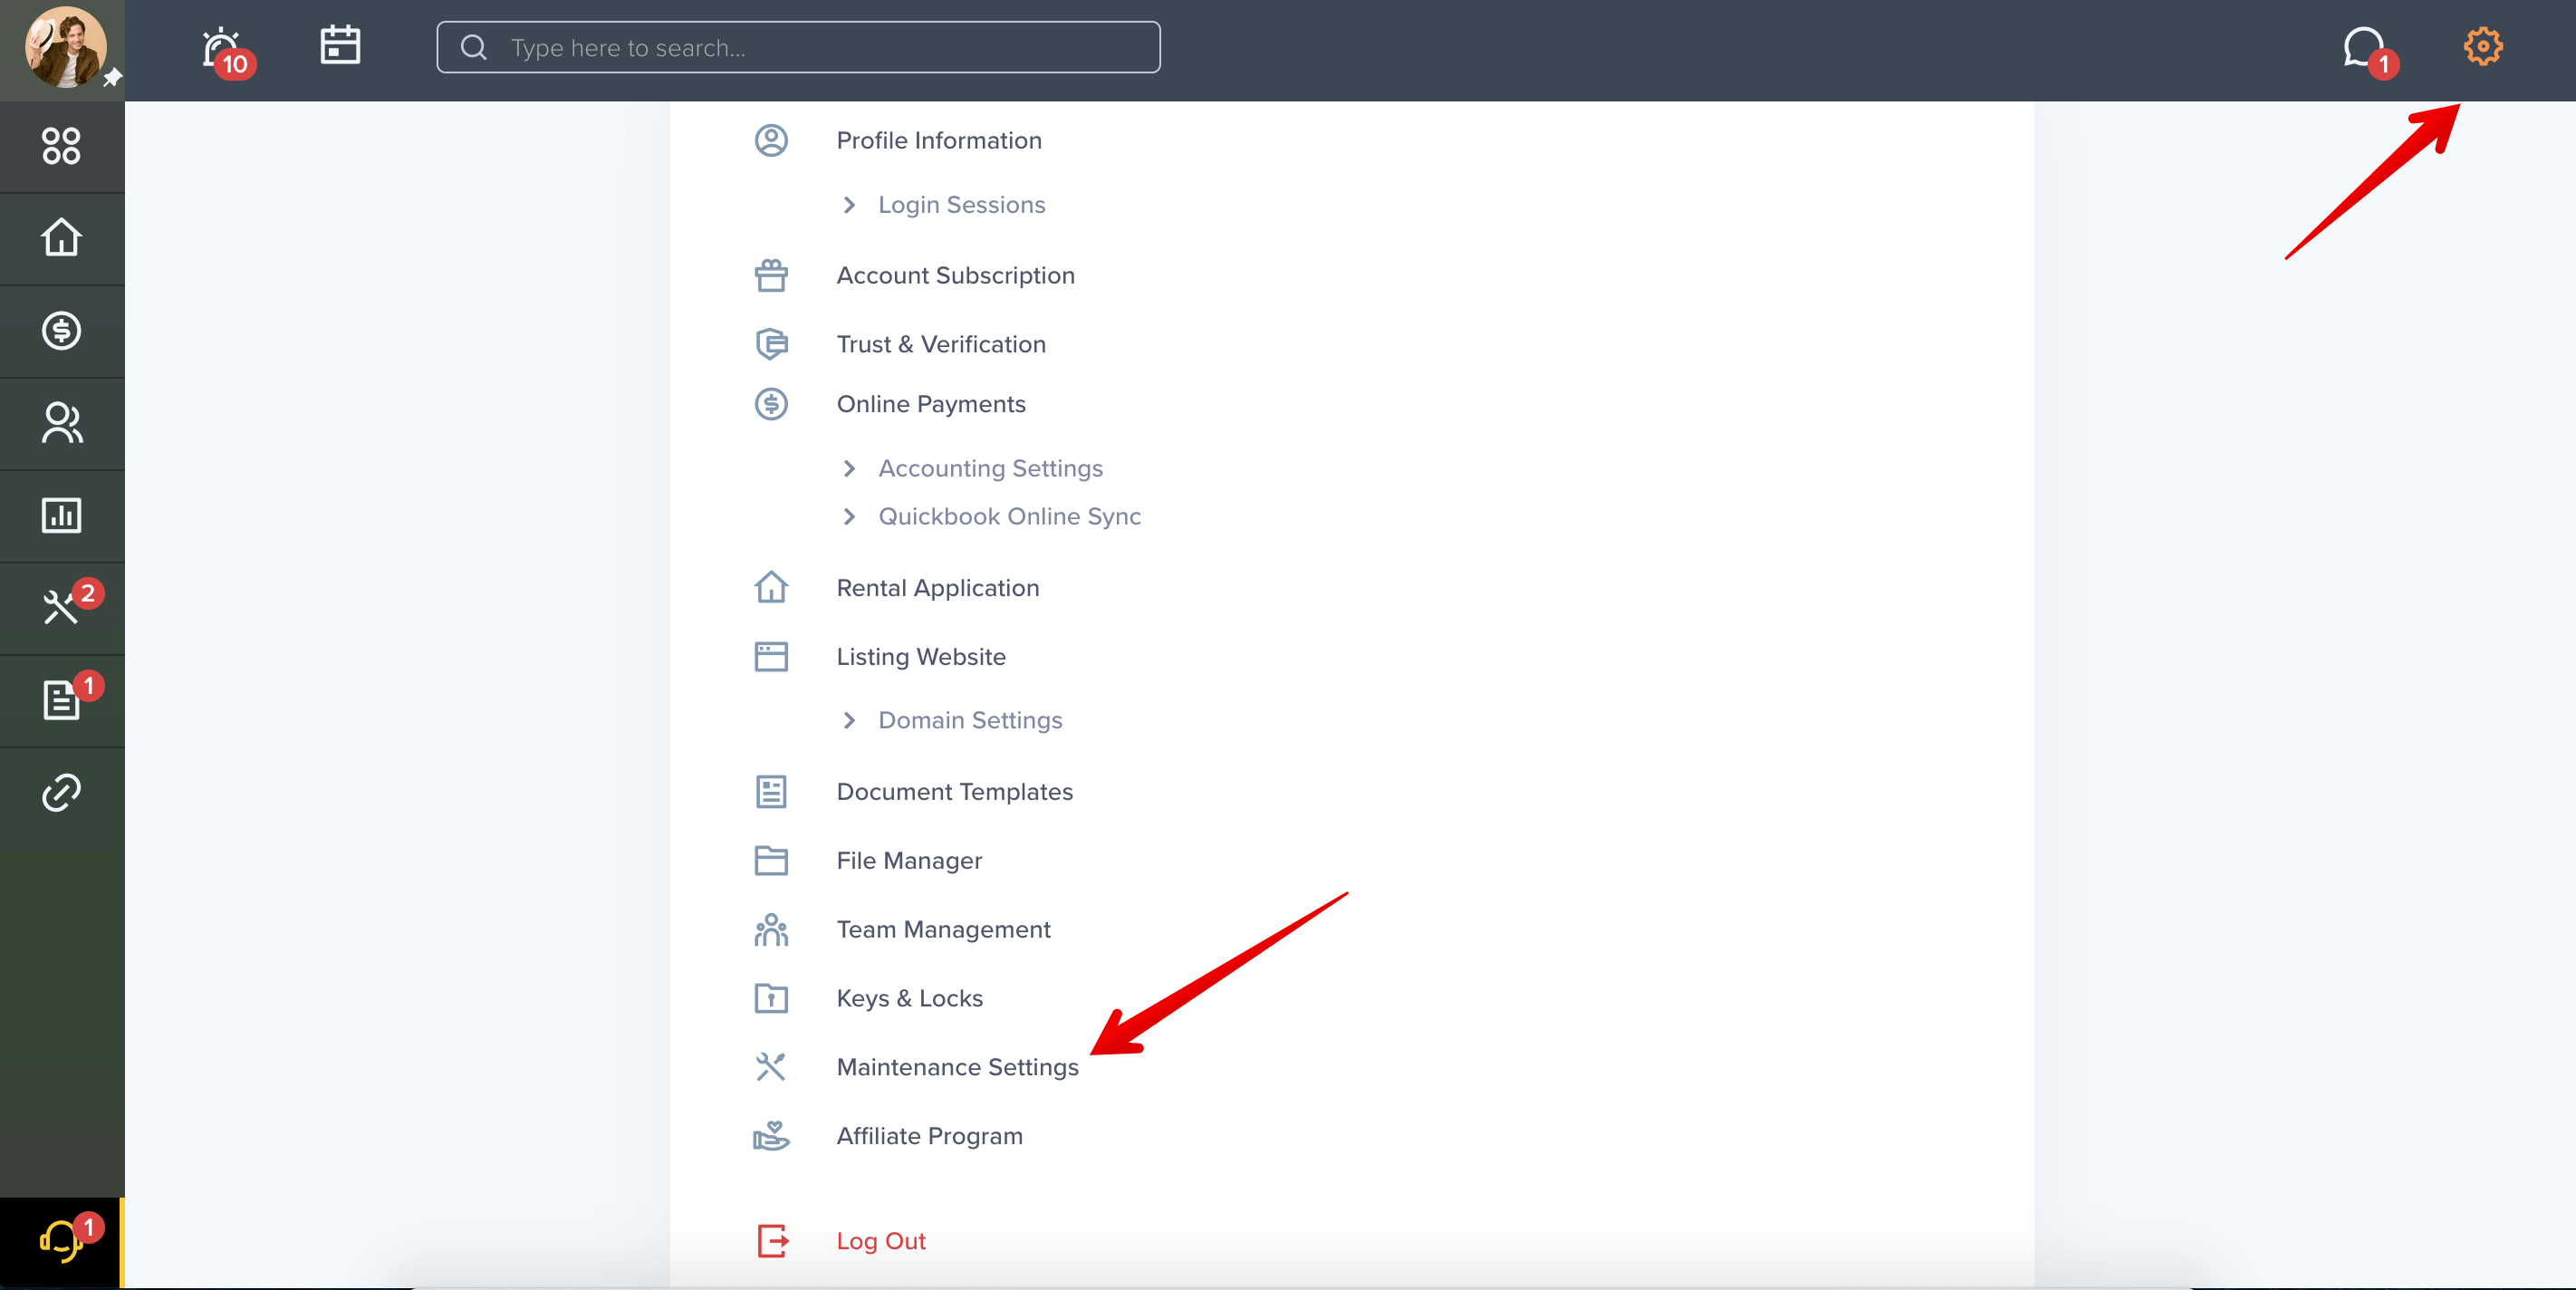Toggle the sidebar pin icon near avatar
The width and height of the screenshot is (2576, 1290).
click(113, 77)
